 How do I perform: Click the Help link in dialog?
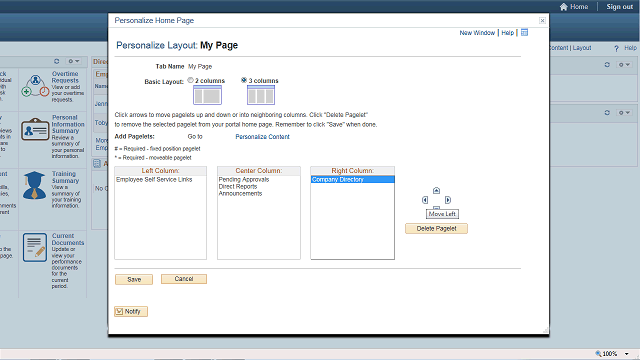(507, 33)
